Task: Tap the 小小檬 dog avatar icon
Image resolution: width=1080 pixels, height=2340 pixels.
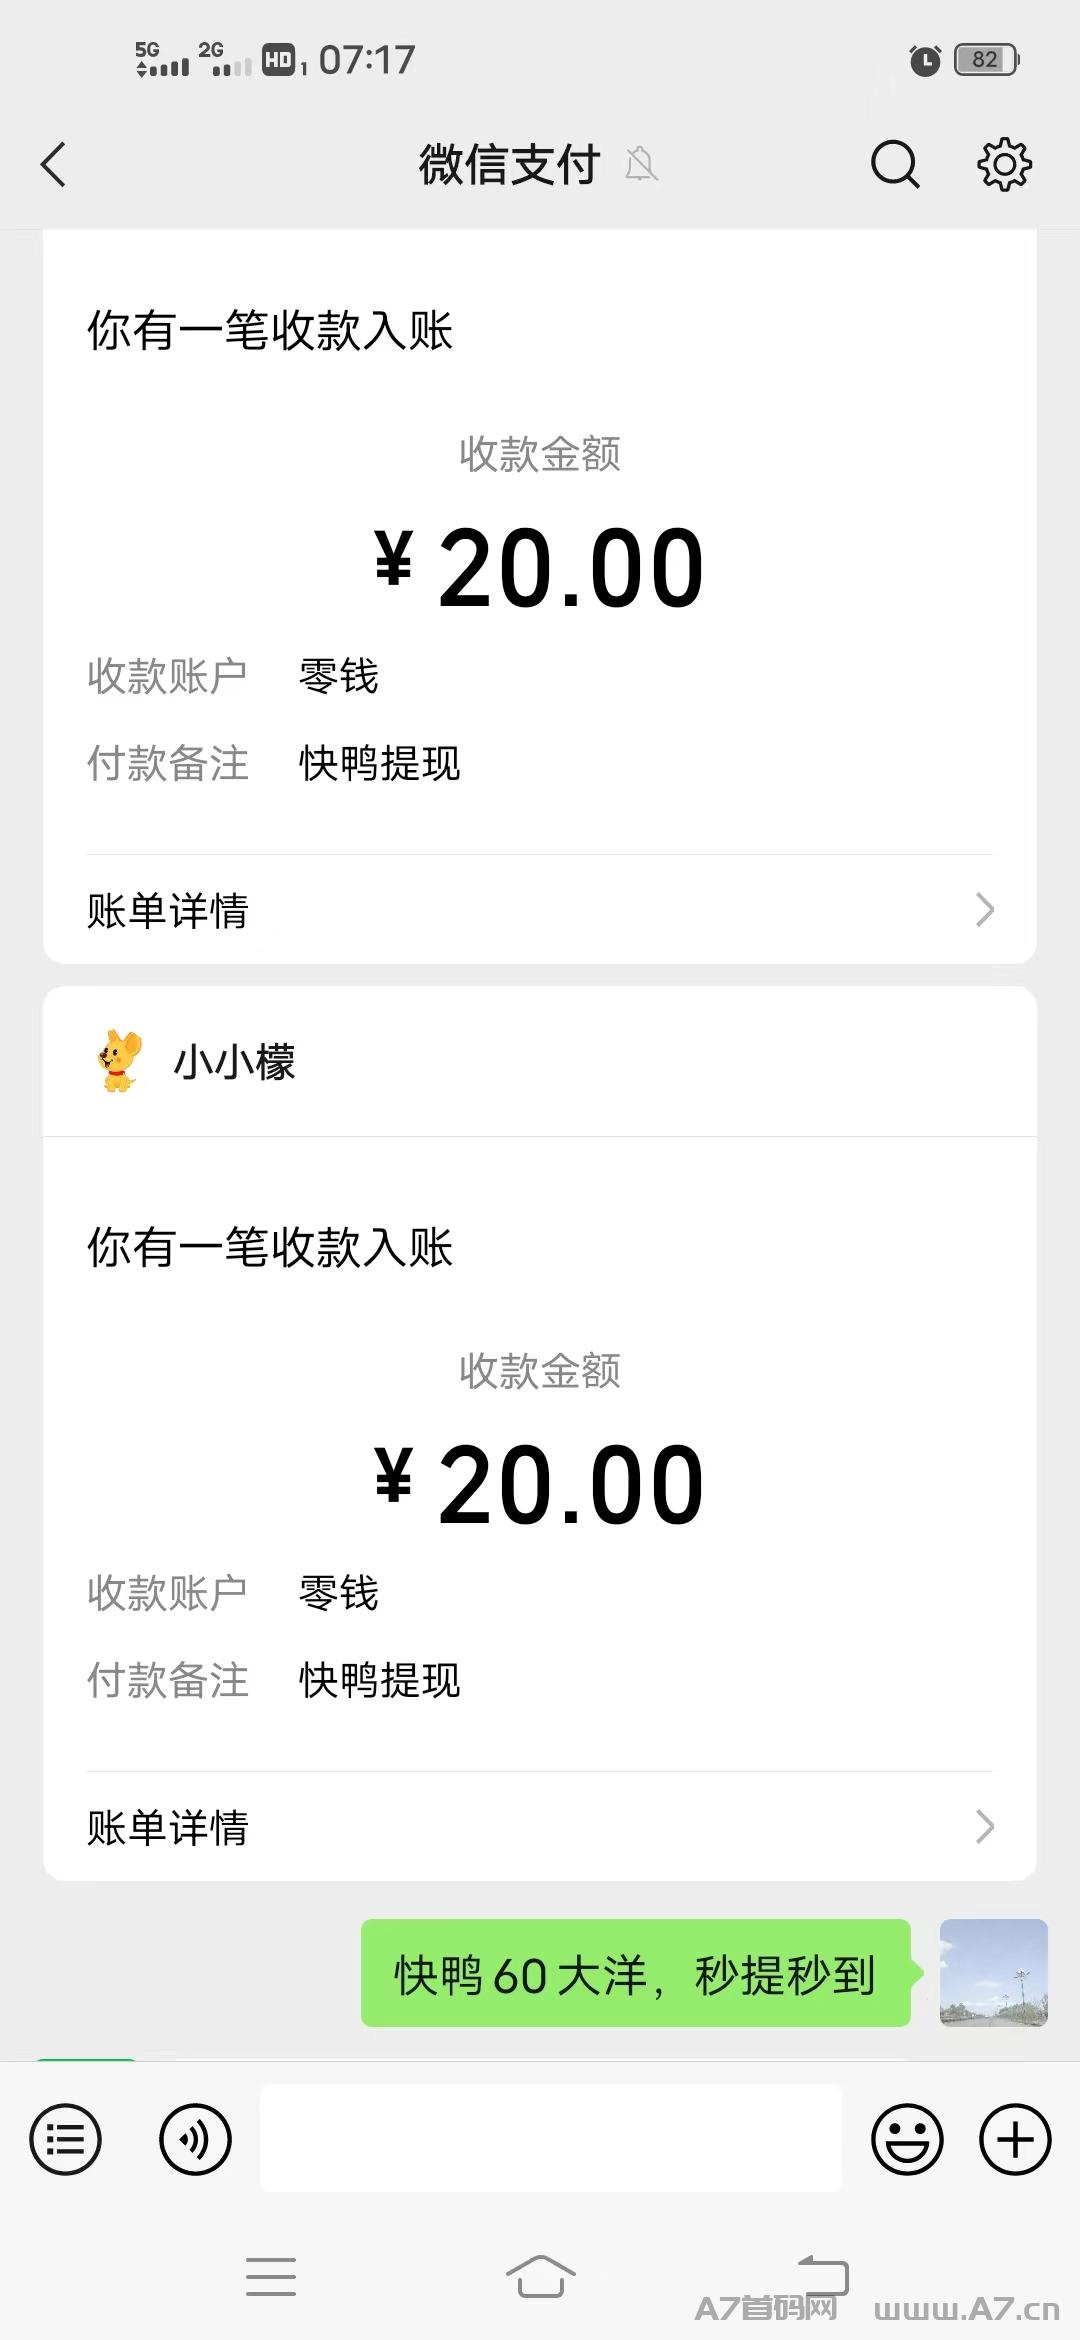Action: [x=119, y=1061]
